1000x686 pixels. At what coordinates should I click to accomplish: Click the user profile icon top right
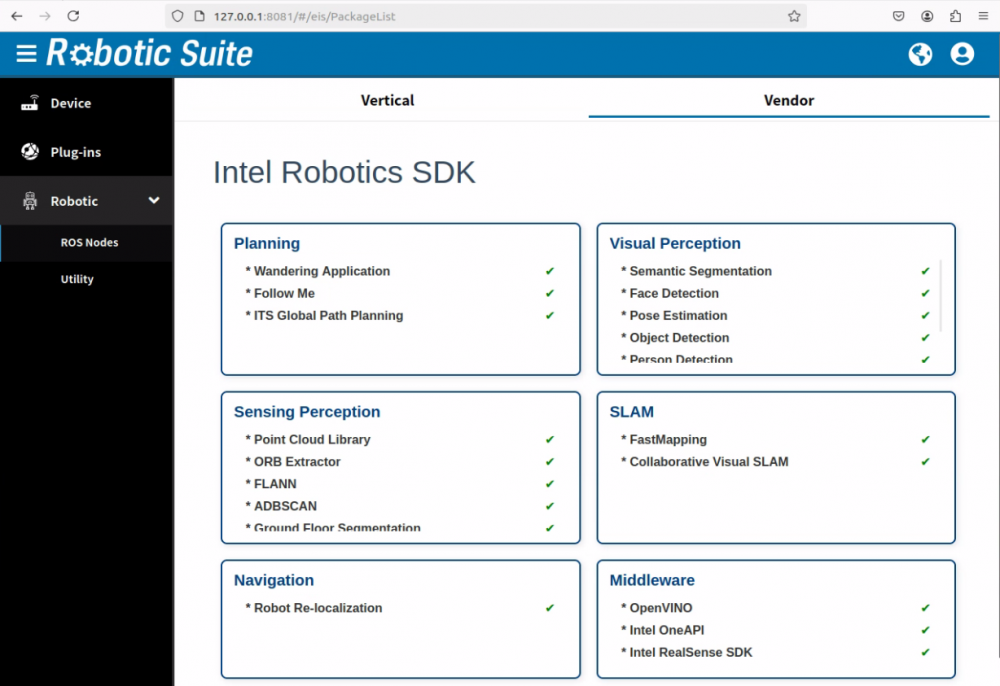(x=962, y=55)
